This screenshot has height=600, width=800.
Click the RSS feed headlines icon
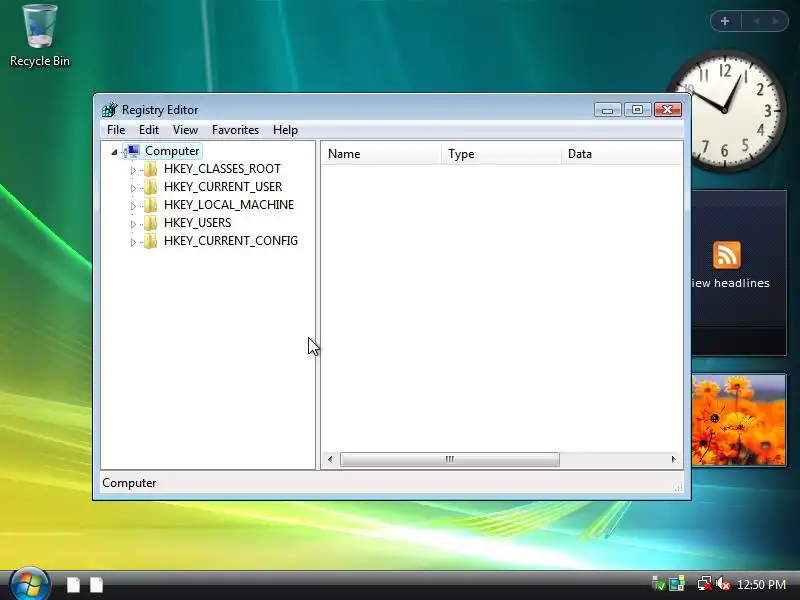coord(727,255)
